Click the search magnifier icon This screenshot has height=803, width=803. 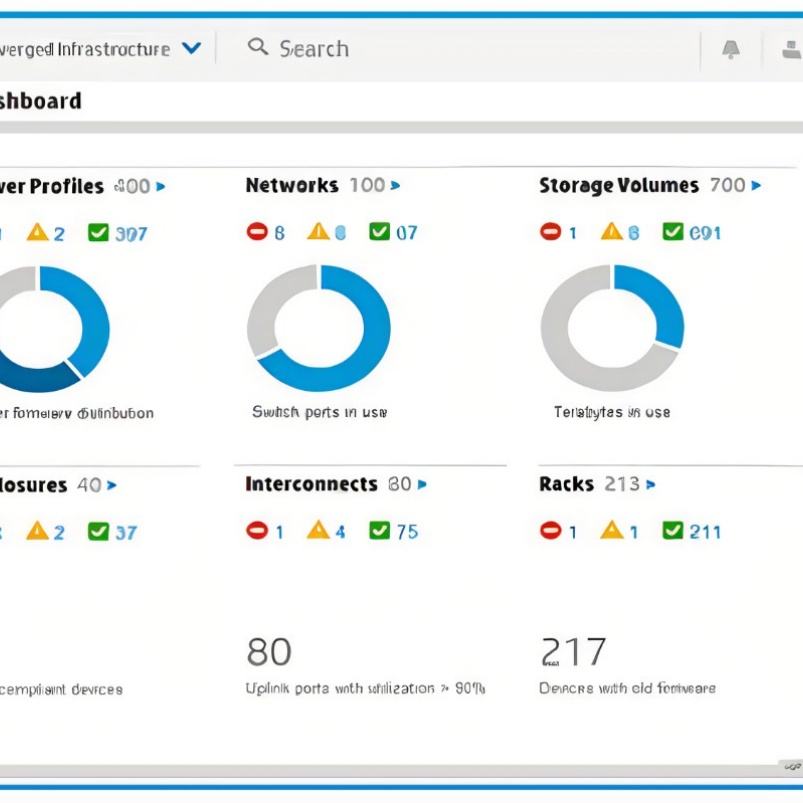[257, 47]
